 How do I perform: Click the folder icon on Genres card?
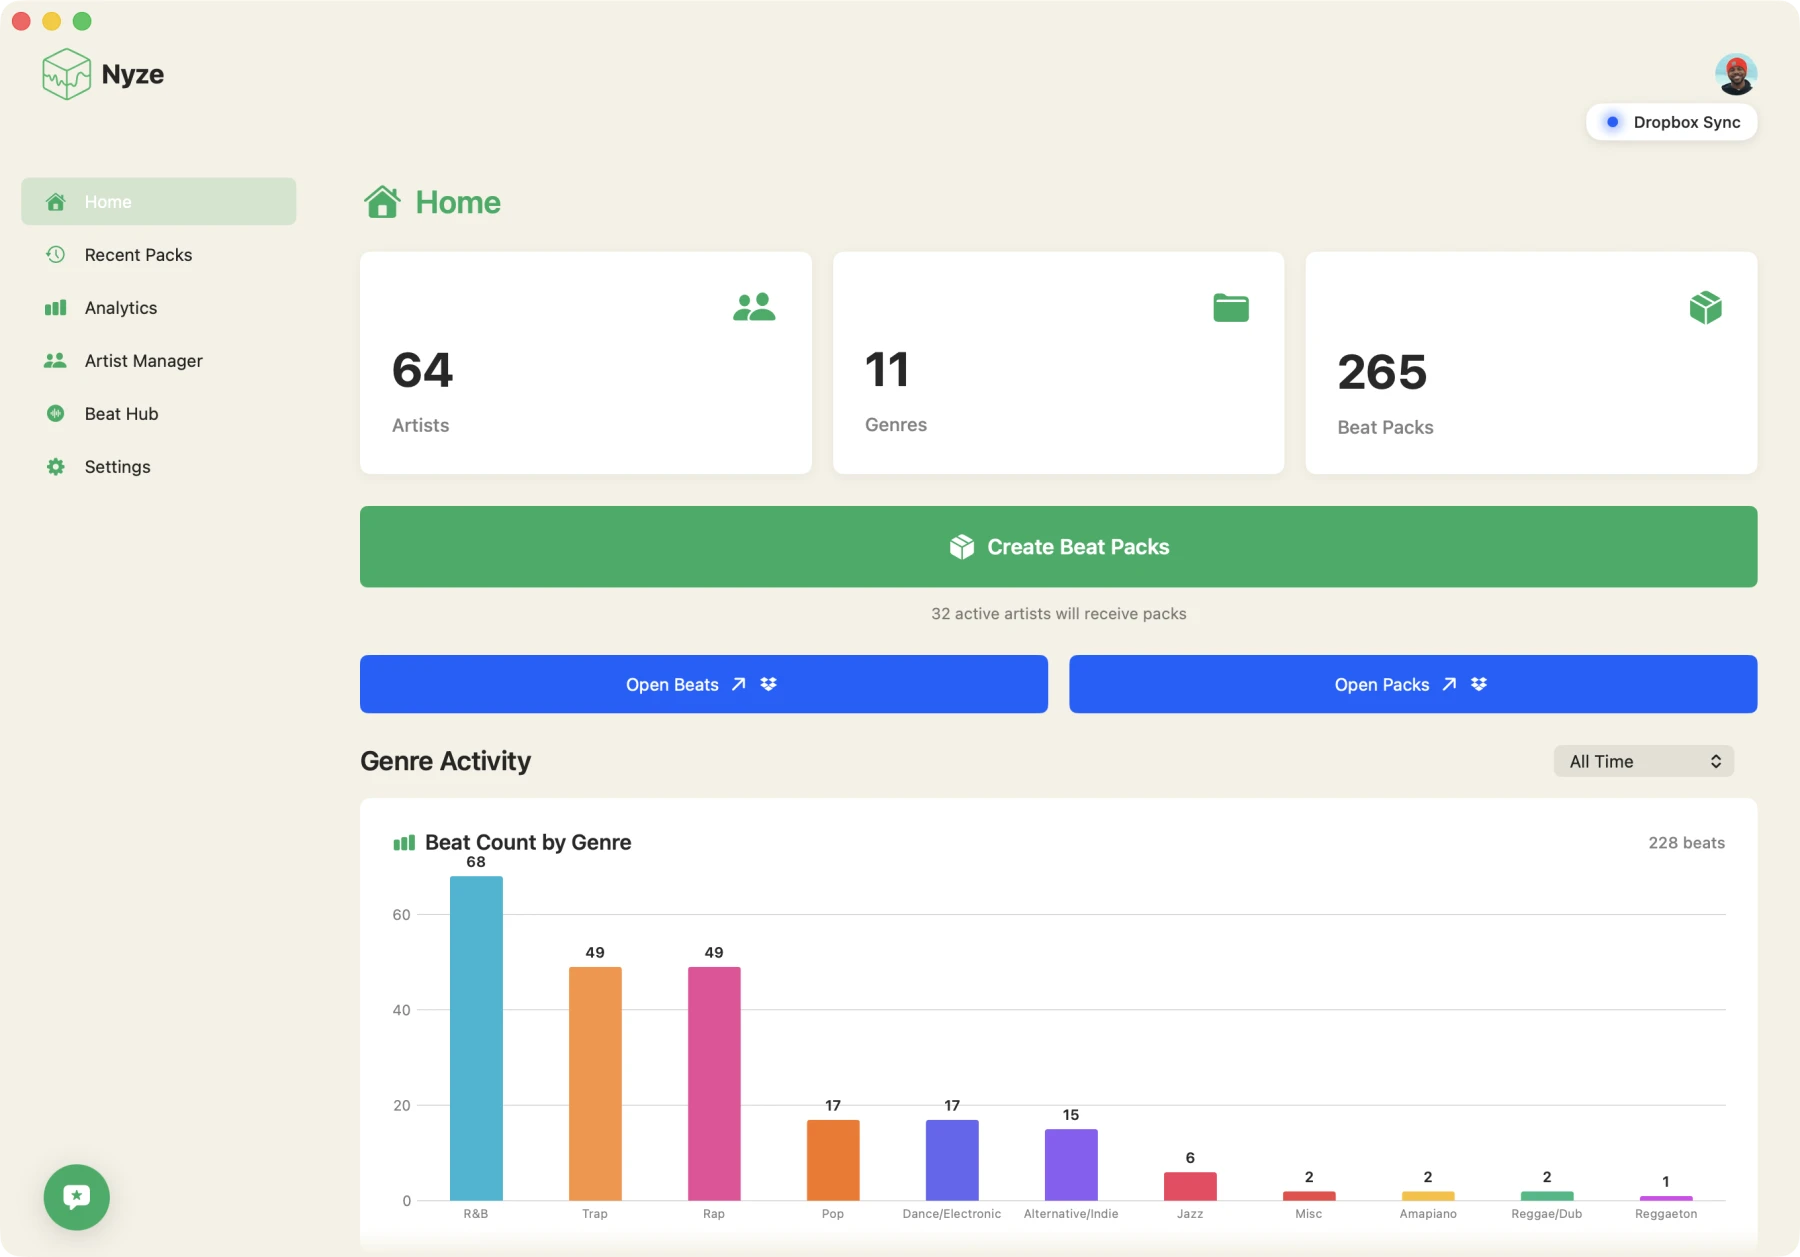1231,308
